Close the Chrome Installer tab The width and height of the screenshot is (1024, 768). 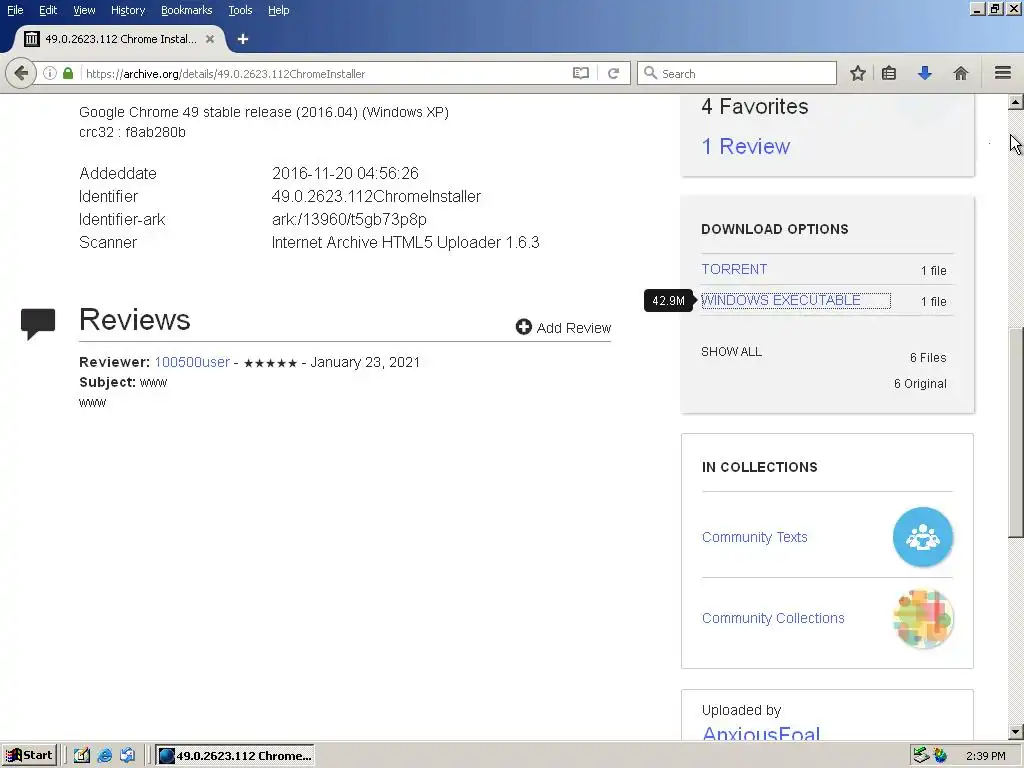pyautogui.click(x=210, y=39)
